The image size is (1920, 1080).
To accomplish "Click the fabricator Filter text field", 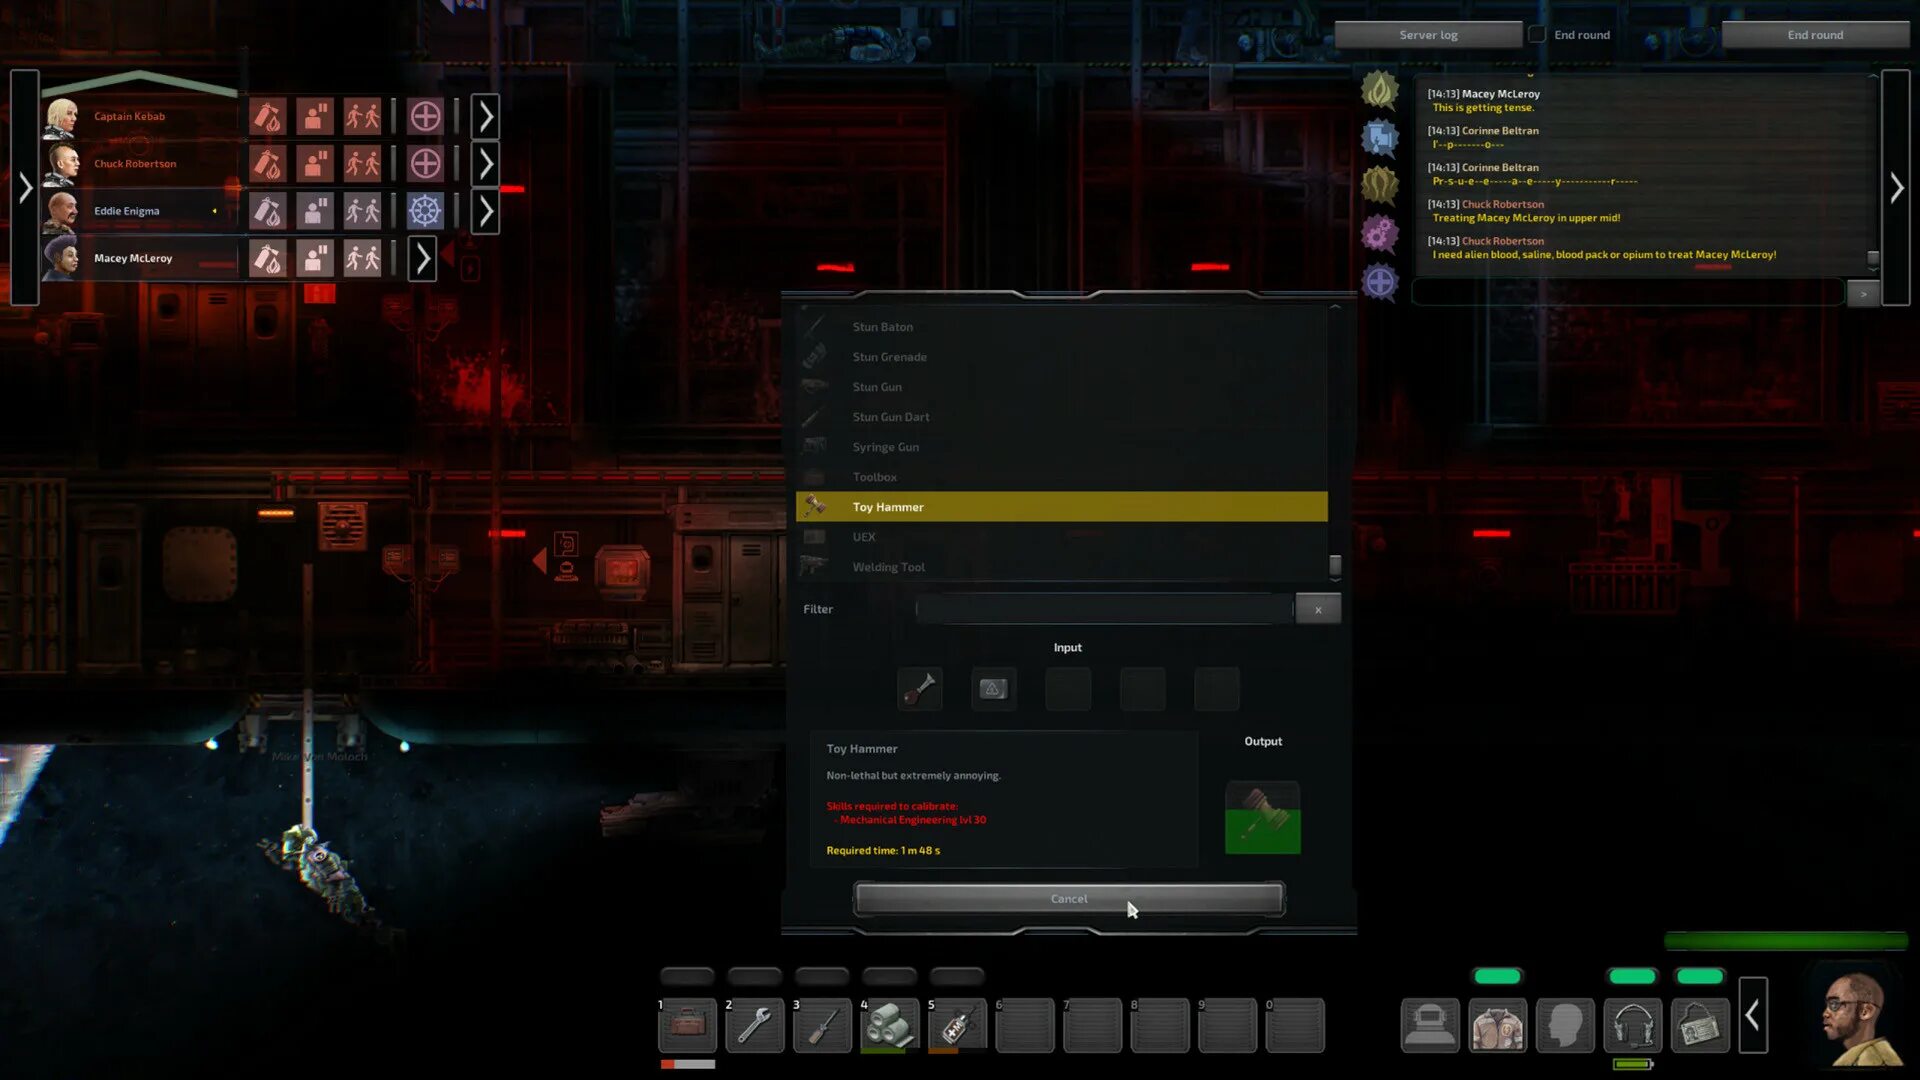I will coord(1104,609).
